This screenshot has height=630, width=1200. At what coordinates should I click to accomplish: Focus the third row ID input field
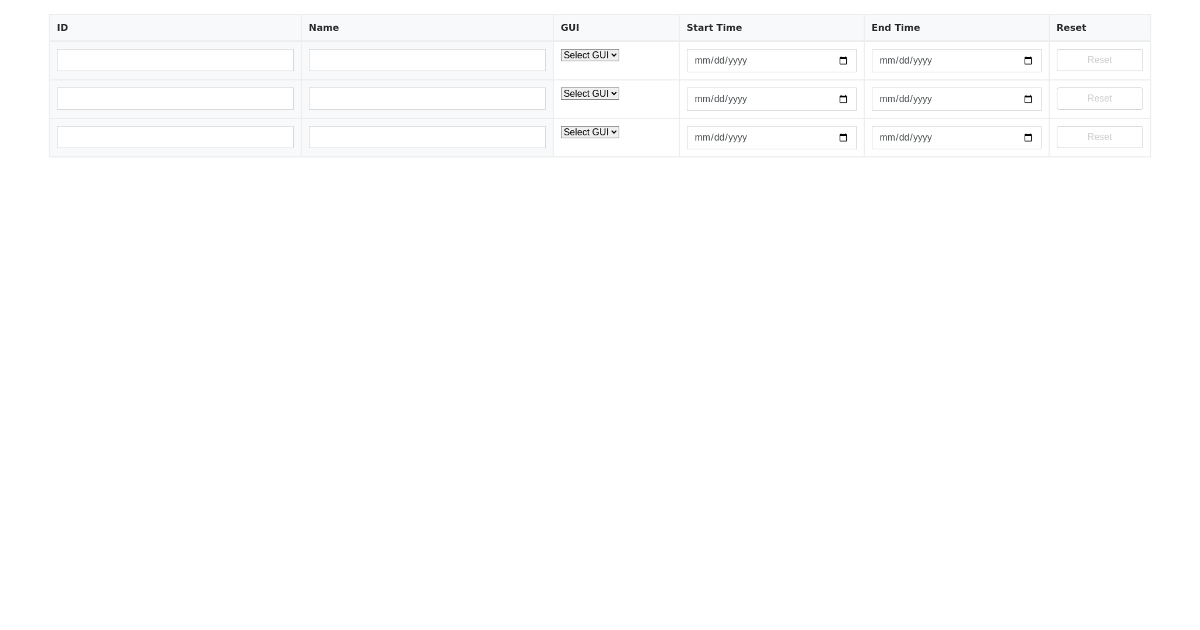175,137
